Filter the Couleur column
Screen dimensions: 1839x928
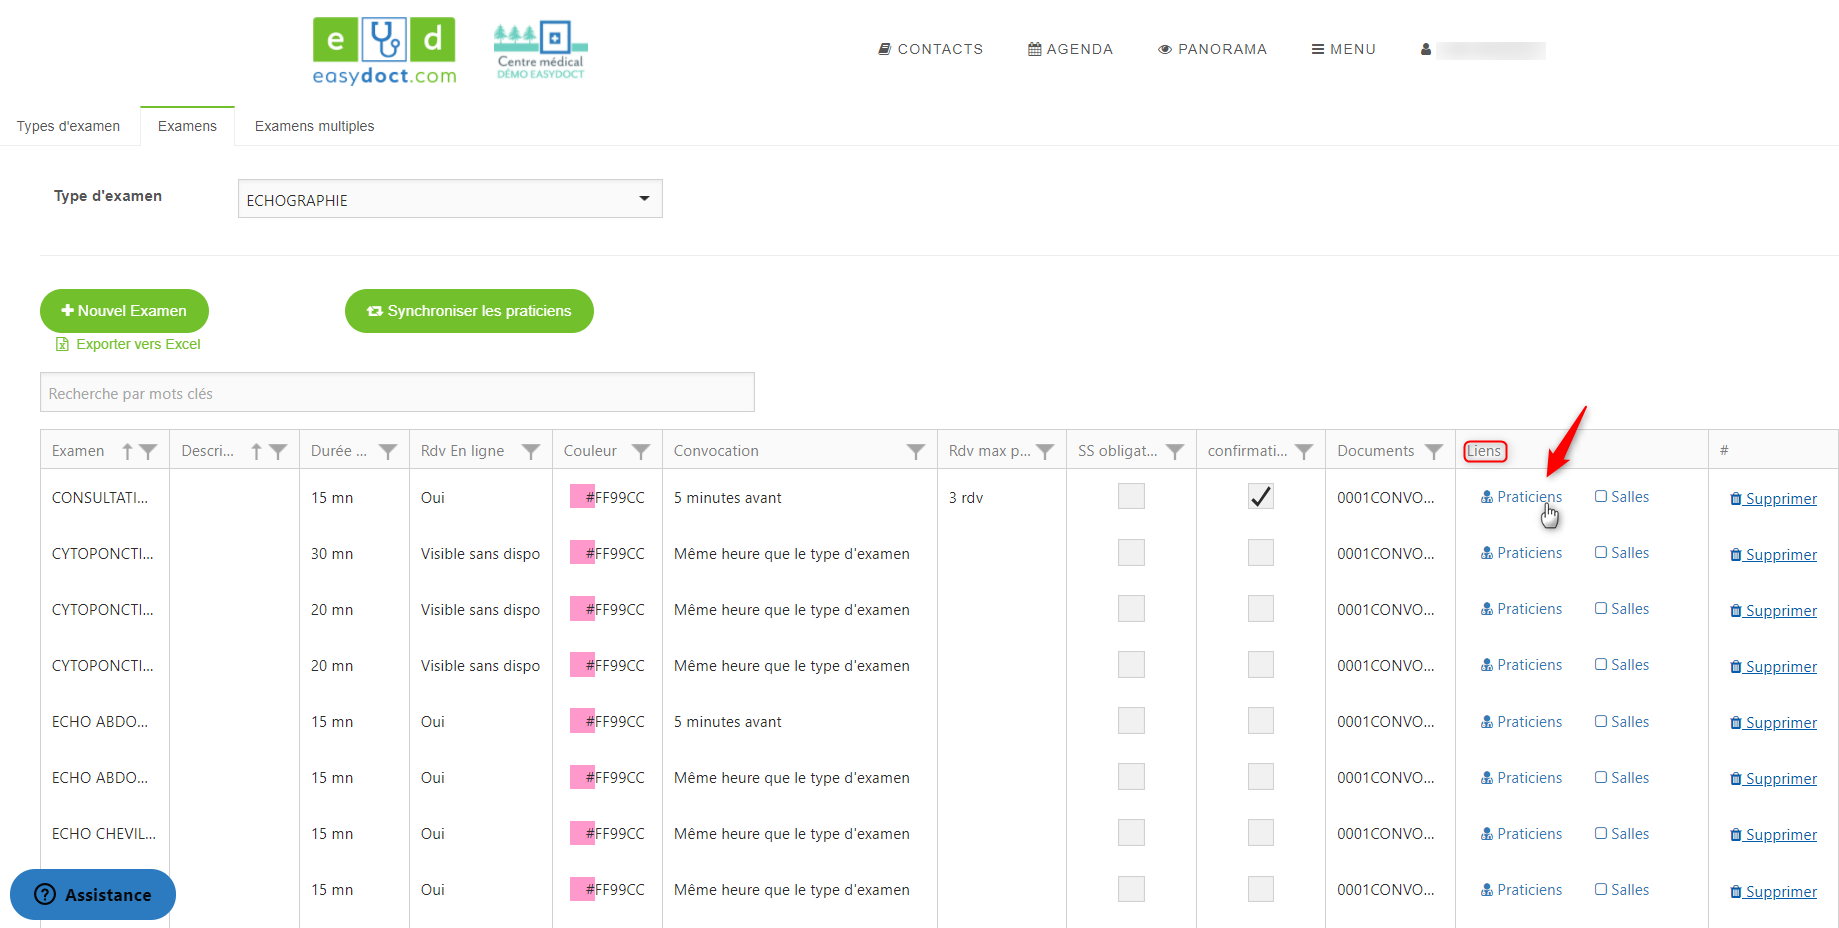coord(641,452)
